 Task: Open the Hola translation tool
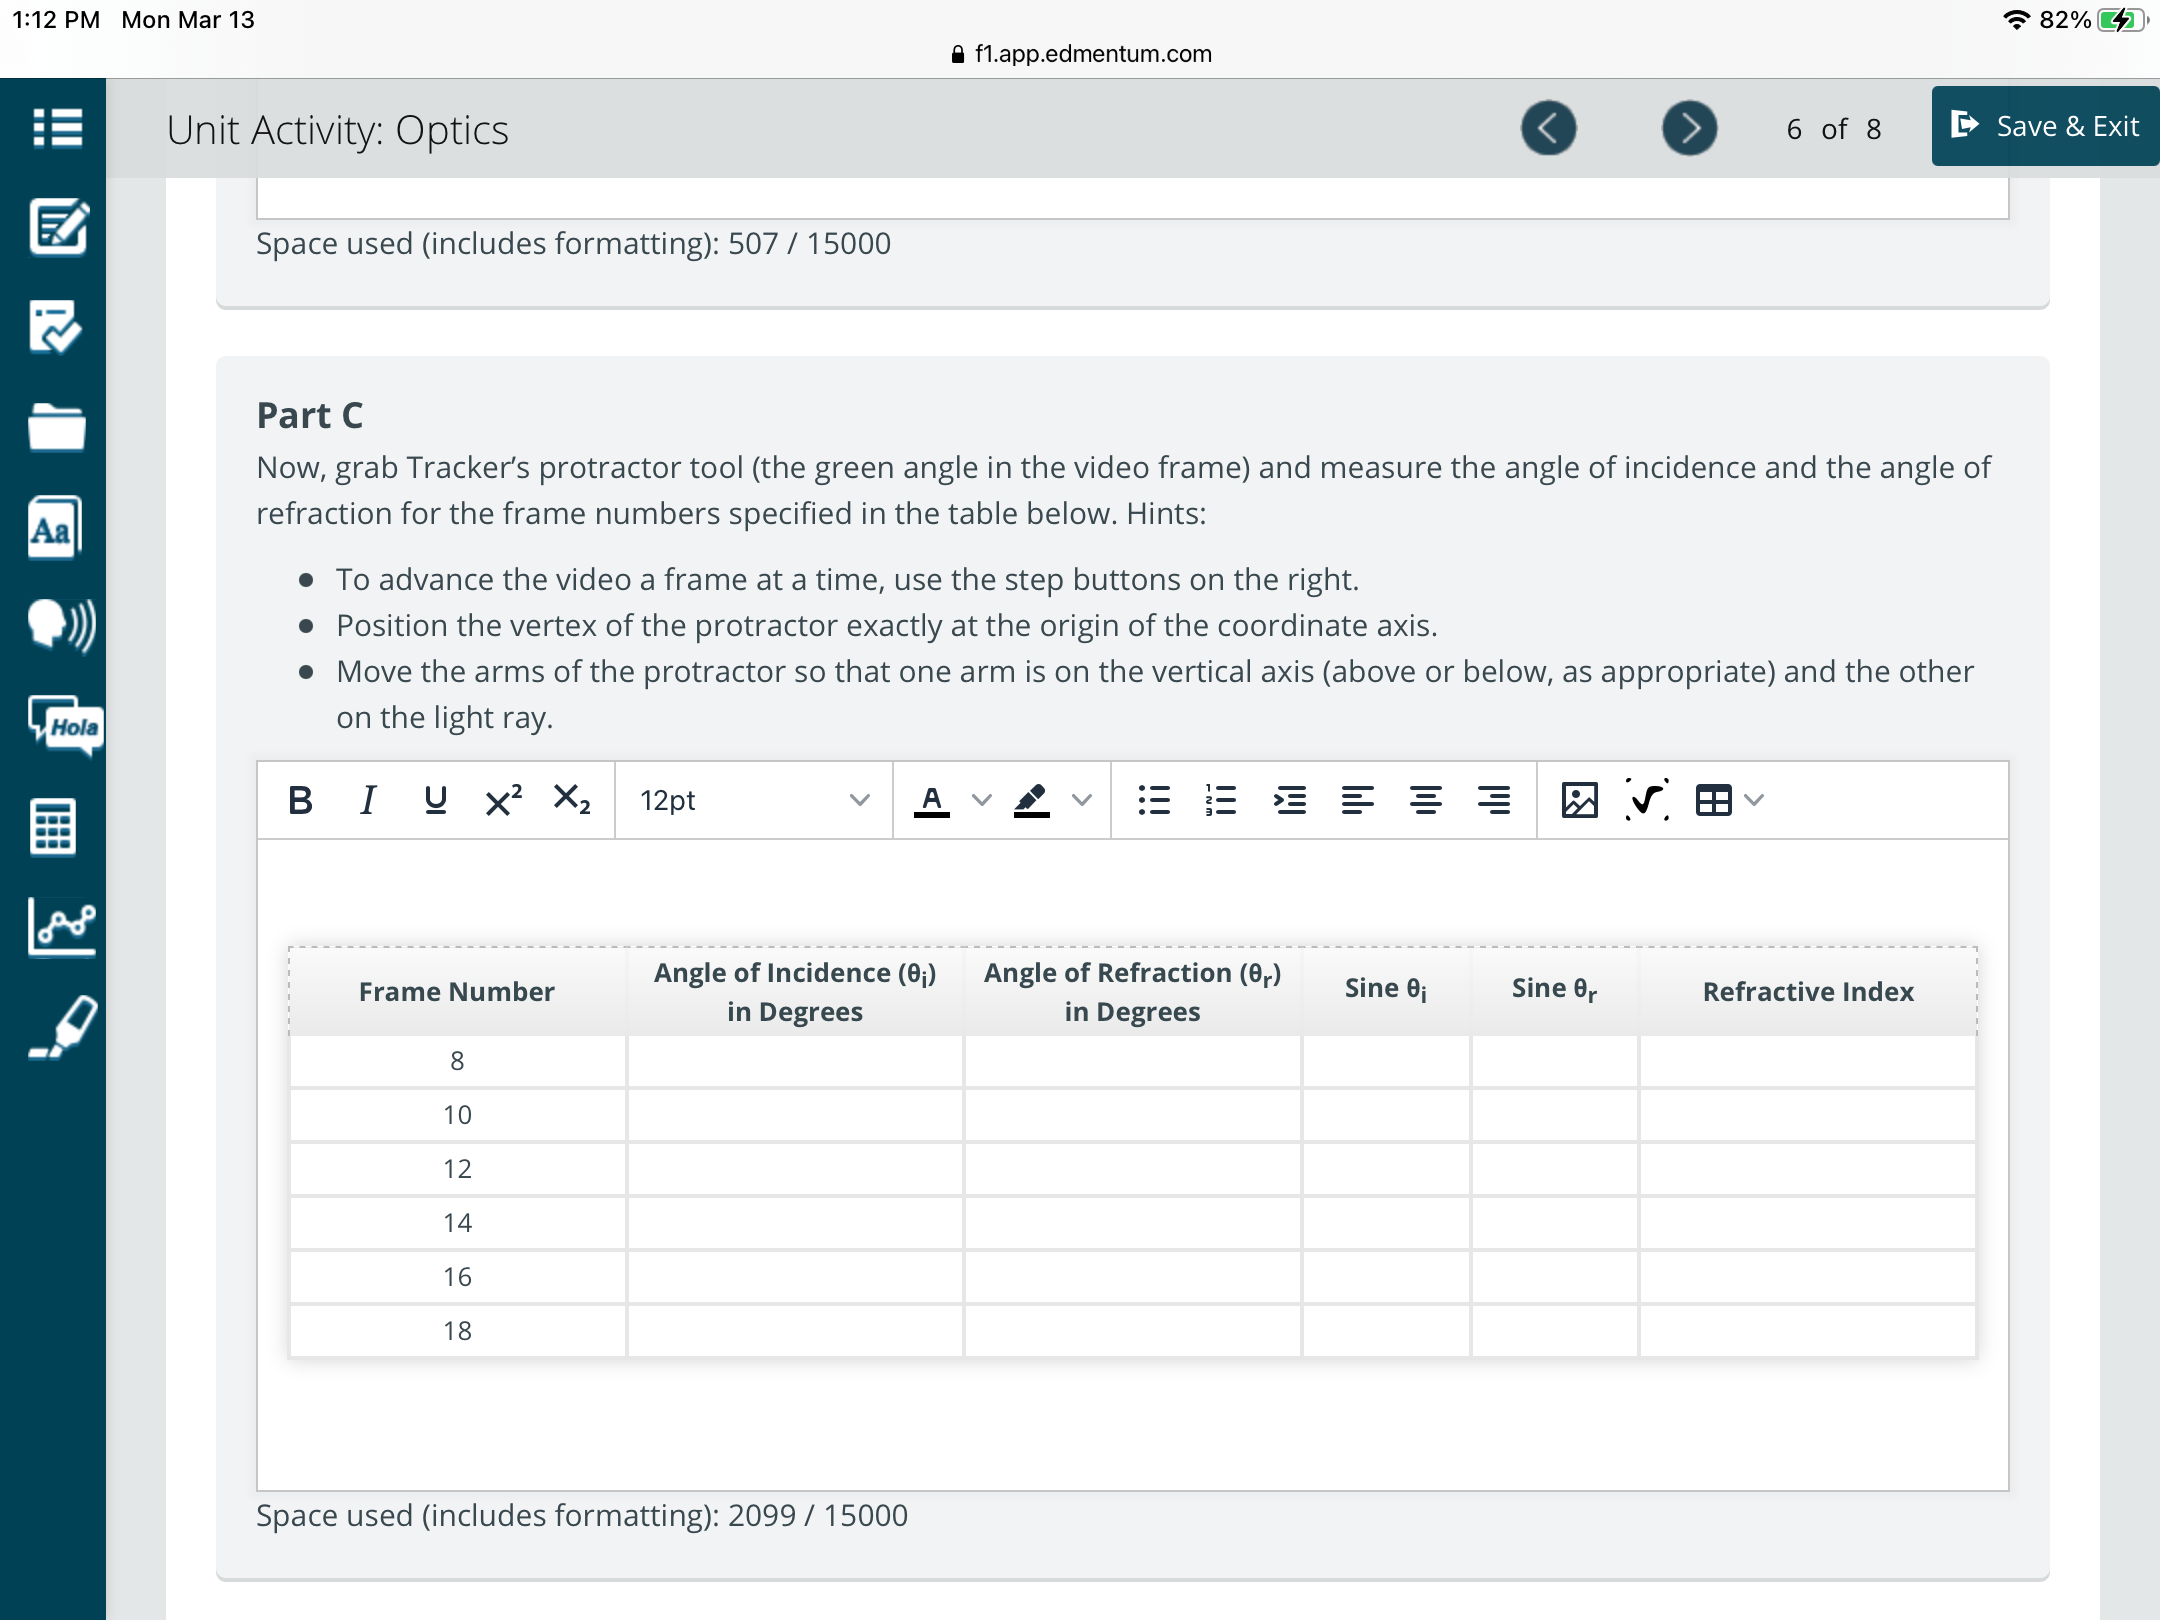coord(65,726)
